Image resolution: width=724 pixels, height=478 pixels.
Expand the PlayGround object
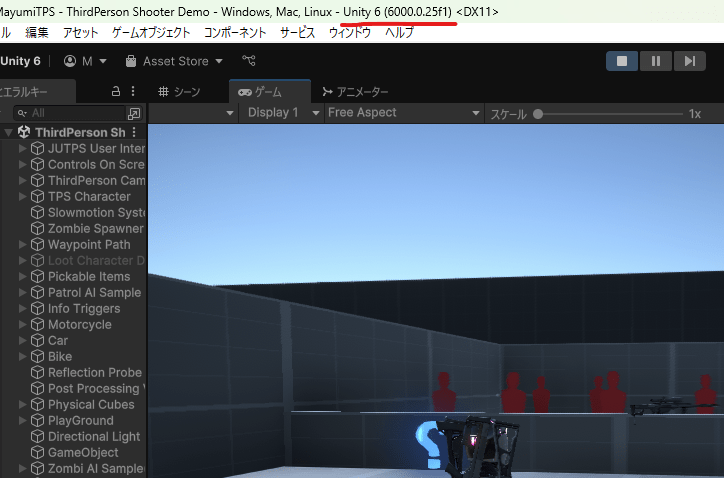[22, 420]
